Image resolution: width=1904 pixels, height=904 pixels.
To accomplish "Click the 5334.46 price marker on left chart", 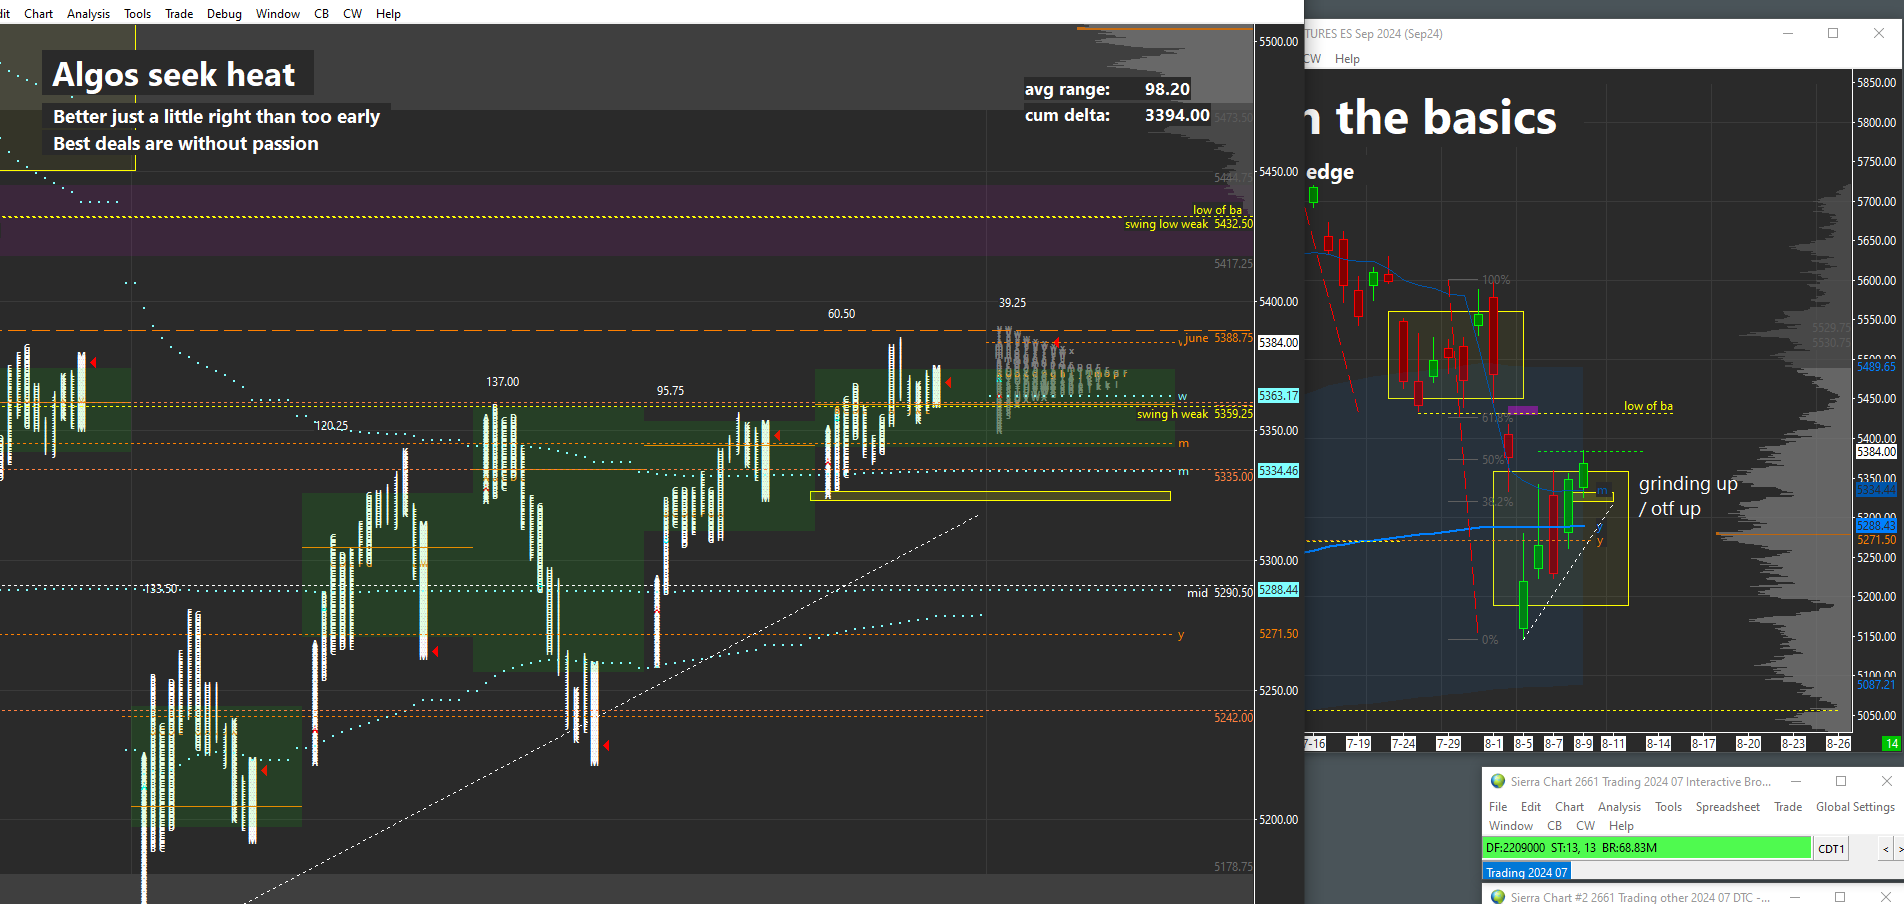I will pyautogui.click(x=1278, y=471).
